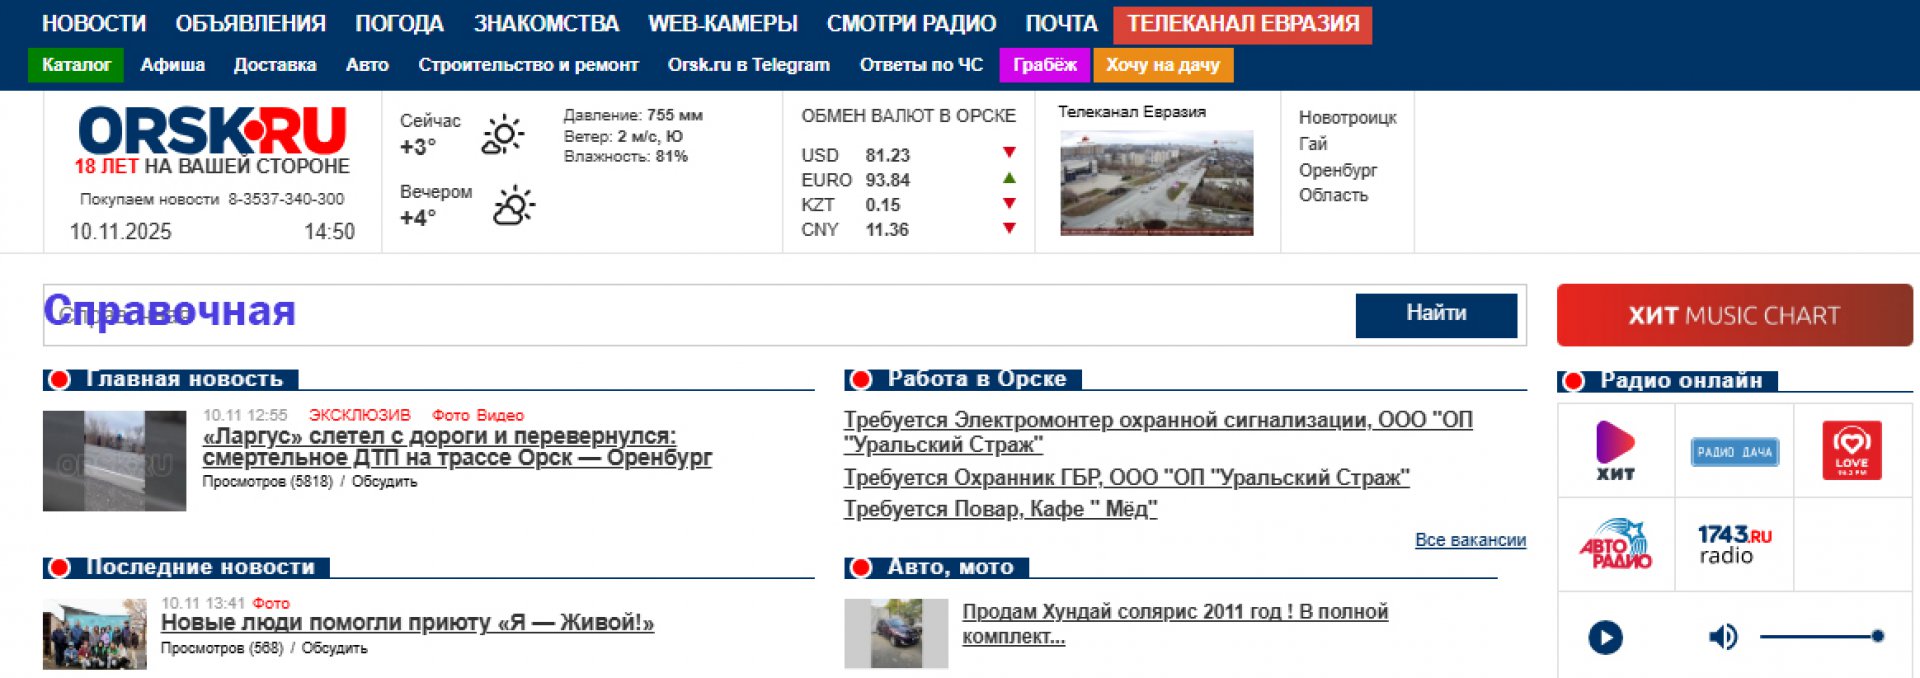Screen dimensions: 1920x678
Task: Select the Love Radio station icon
Action: click(1851, 450)
